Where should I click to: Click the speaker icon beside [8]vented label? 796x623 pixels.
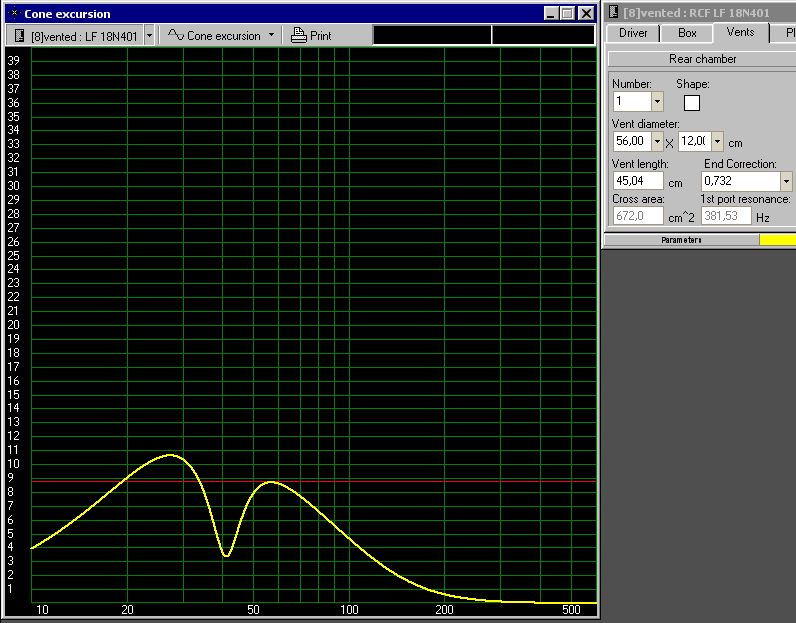click(x=19, y=35)
